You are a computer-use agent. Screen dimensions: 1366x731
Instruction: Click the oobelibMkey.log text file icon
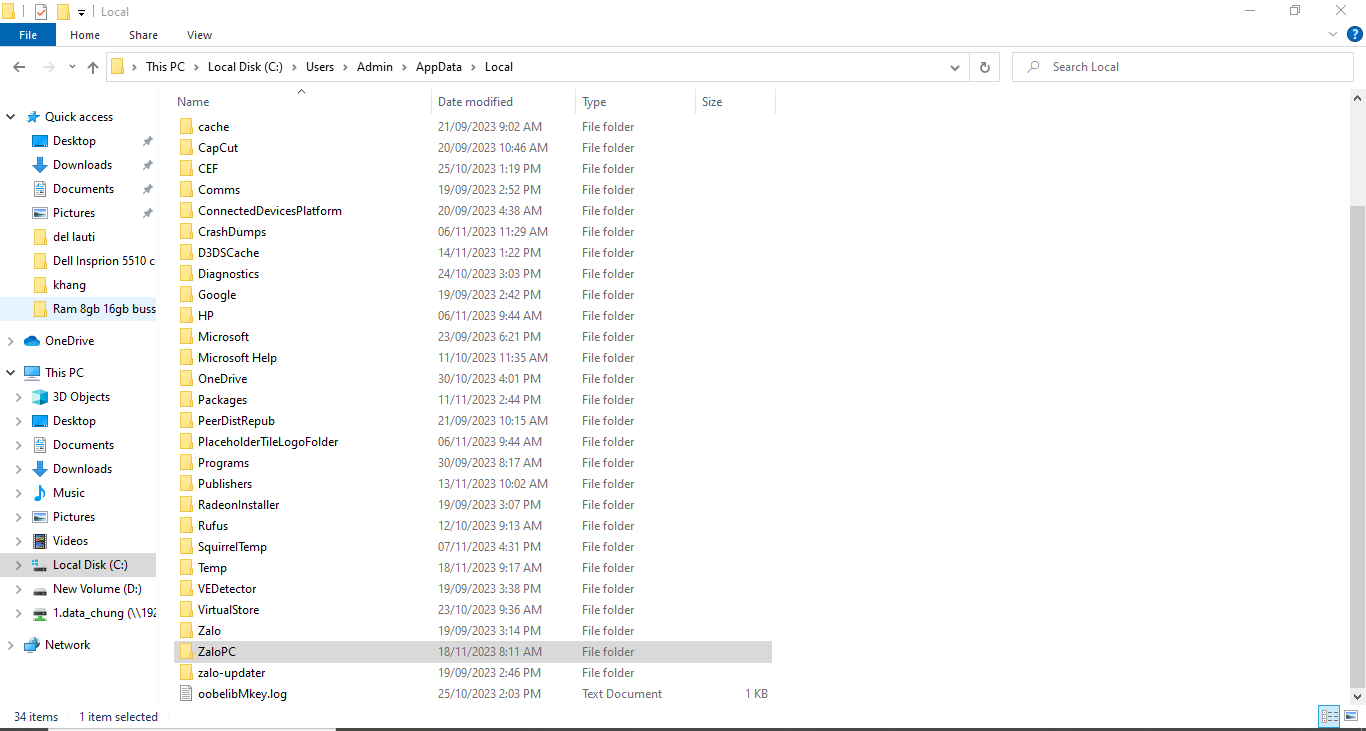[186, 694]
